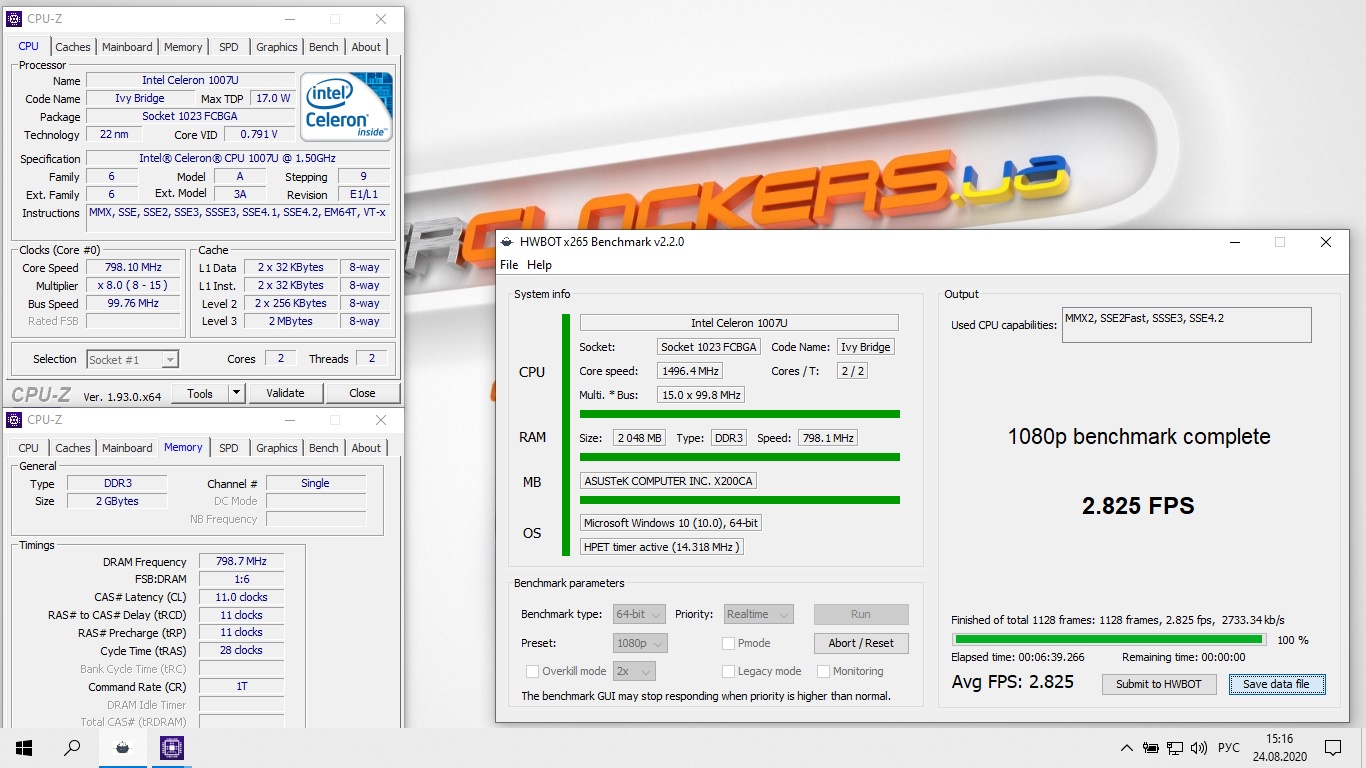Viewport: 1366px width, 768px height.
Task: Click the Core VID 0.791 V field
Action: pos(259,135)
